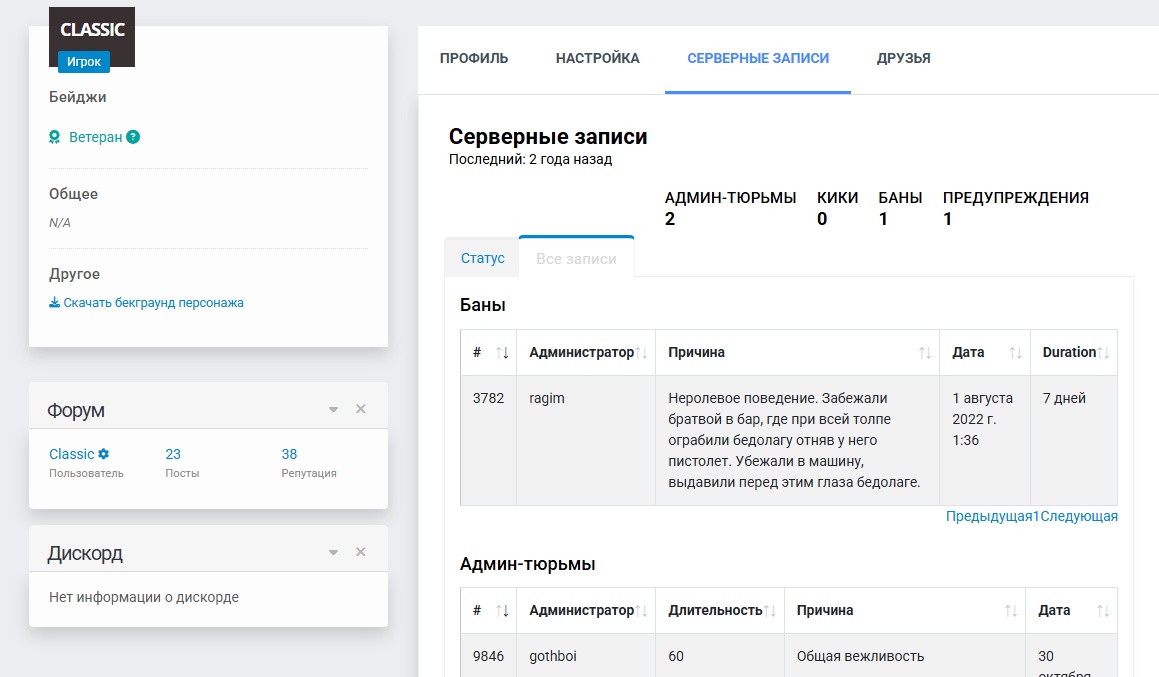Click the Veteran badge ribbon icon
Image resolution: width=1159 pixels, height=677 pixels.
pyautogui.click(x=55, y=137)
